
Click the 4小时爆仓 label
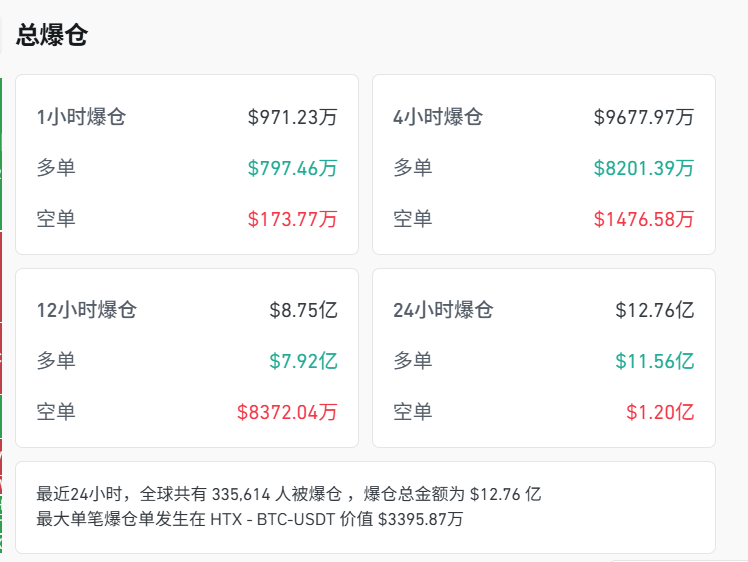pos(438,117)
